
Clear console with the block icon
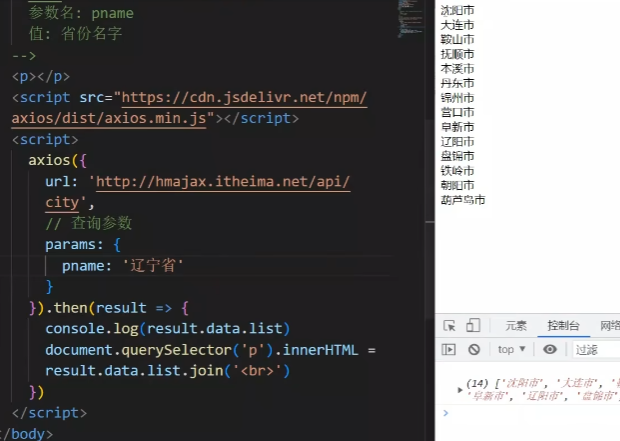474,350
